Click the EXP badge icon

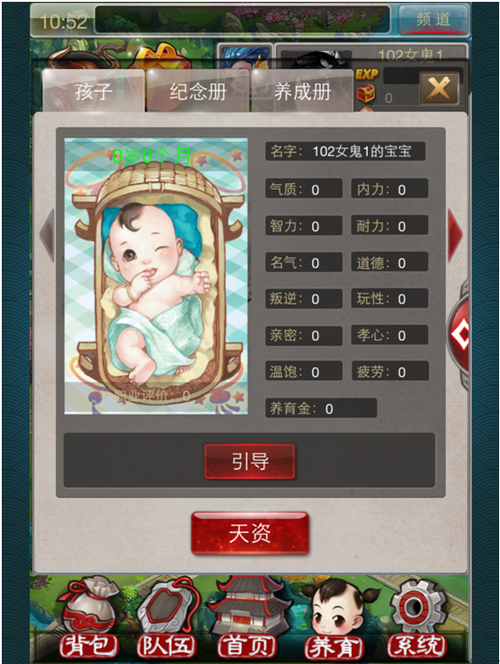(366, 75)
